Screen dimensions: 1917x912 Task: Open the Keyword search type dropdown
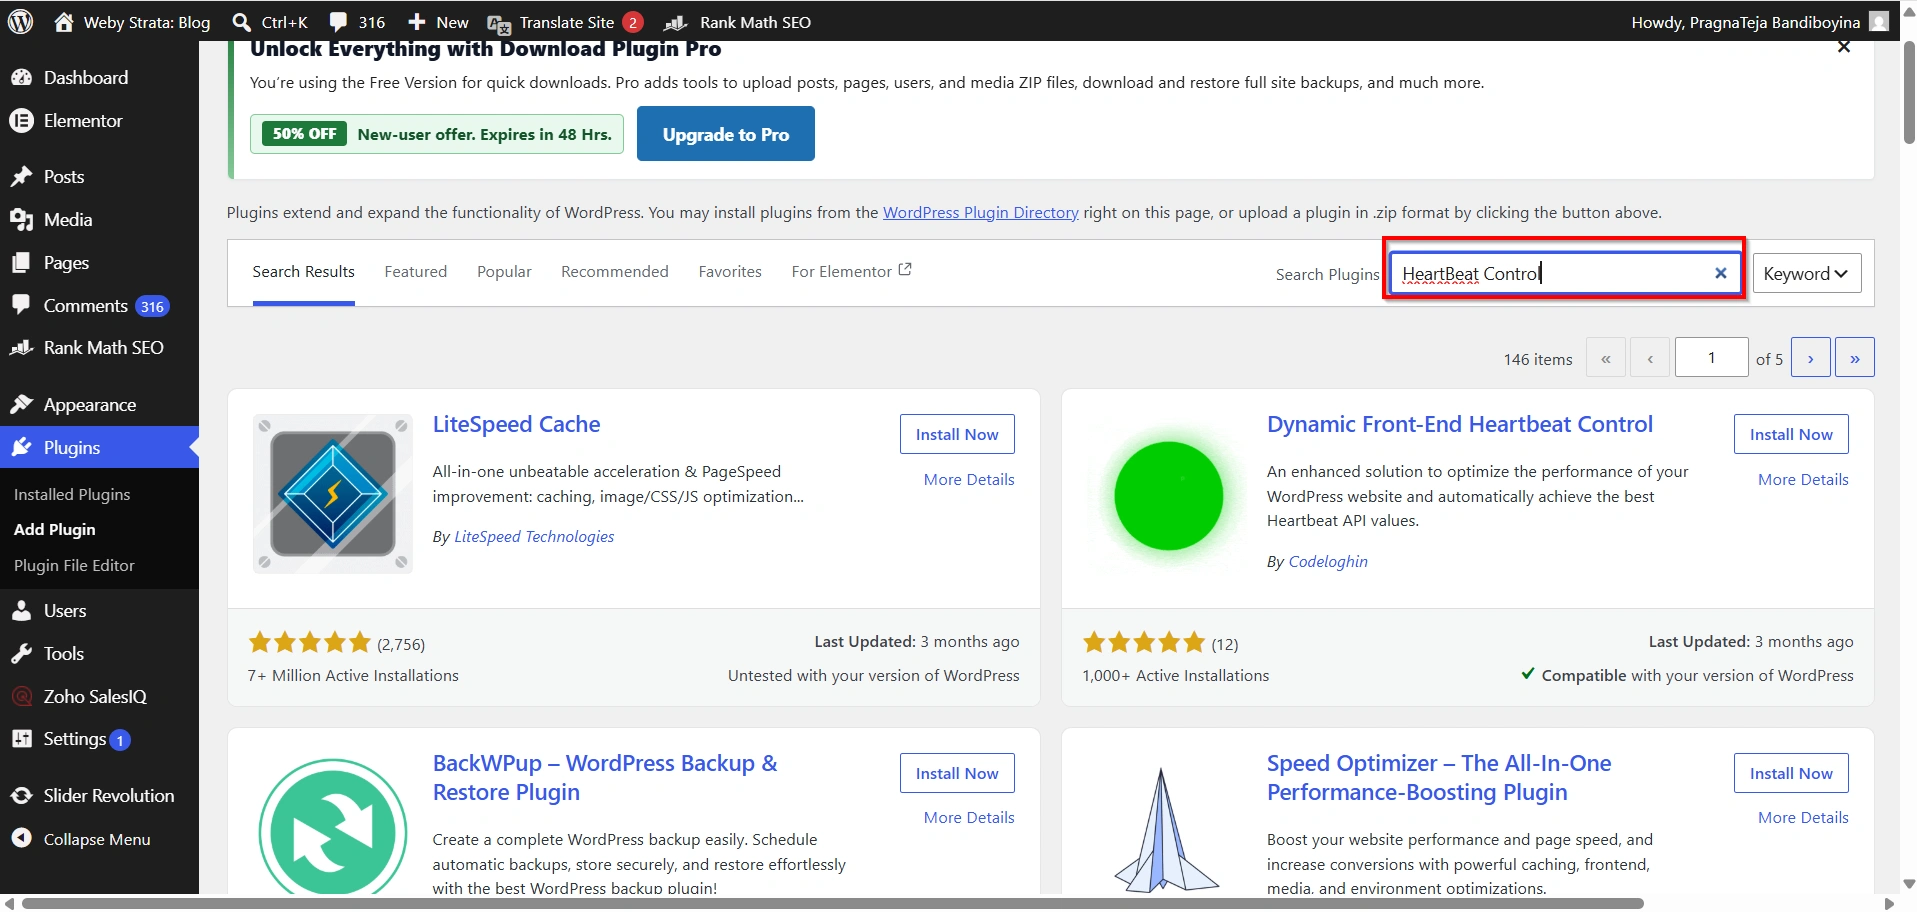1806,273
